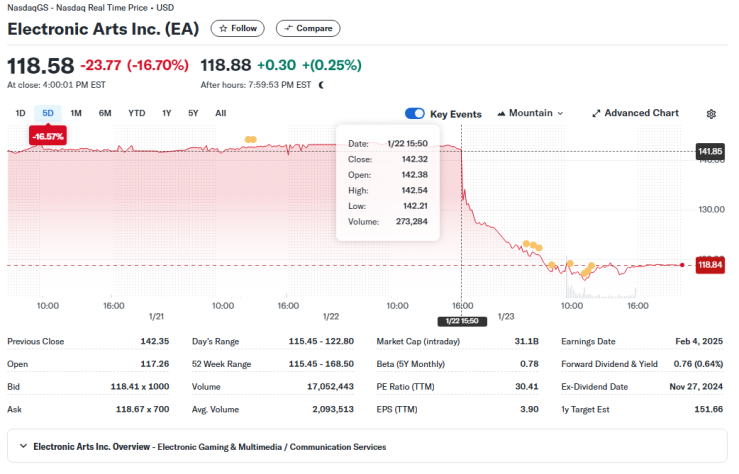Click the red current price dot at line end

(x=682, y=265)
